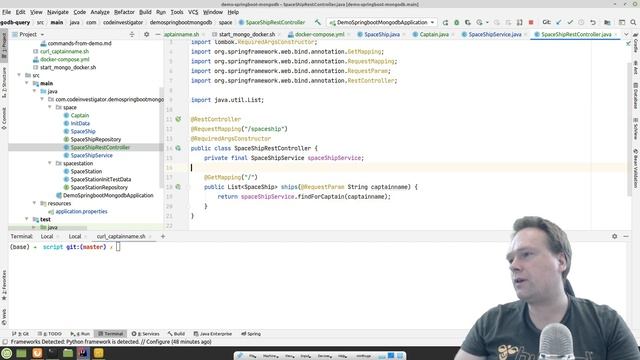
Task: Click the Git update project arrow icon
Action: coord(559,22)
